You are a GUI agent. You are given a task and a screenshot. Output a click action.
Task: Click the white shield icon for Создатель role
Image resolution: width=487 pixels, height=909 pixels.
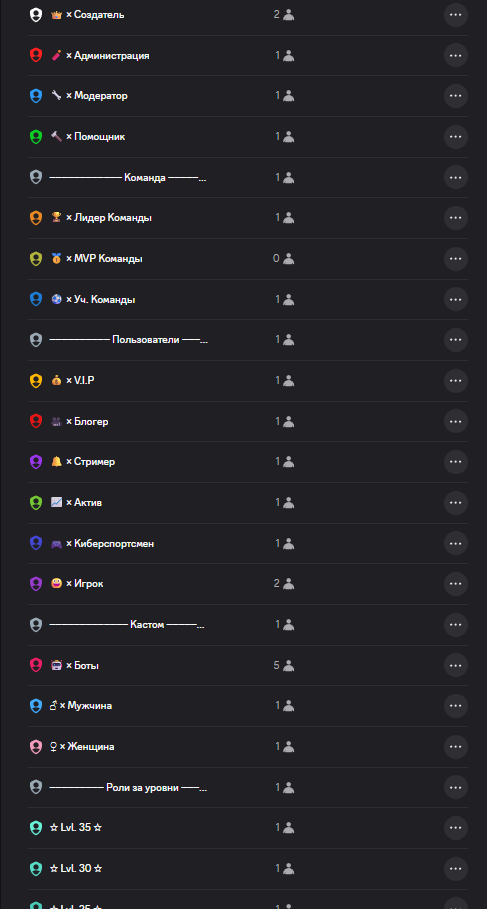(36, 14)
